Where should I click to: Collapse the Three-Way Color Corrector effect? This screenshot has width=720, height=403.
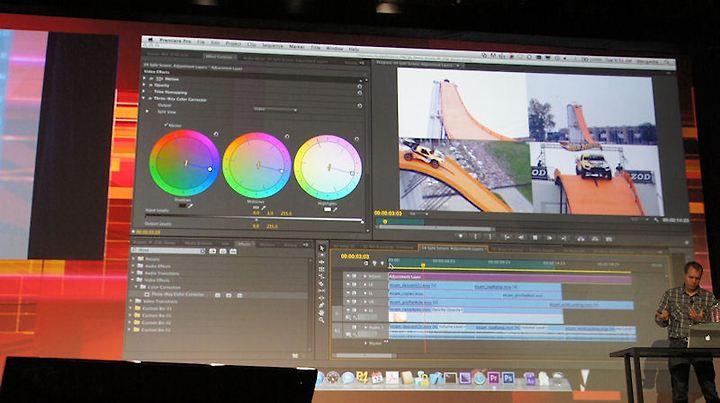point(144,98)
